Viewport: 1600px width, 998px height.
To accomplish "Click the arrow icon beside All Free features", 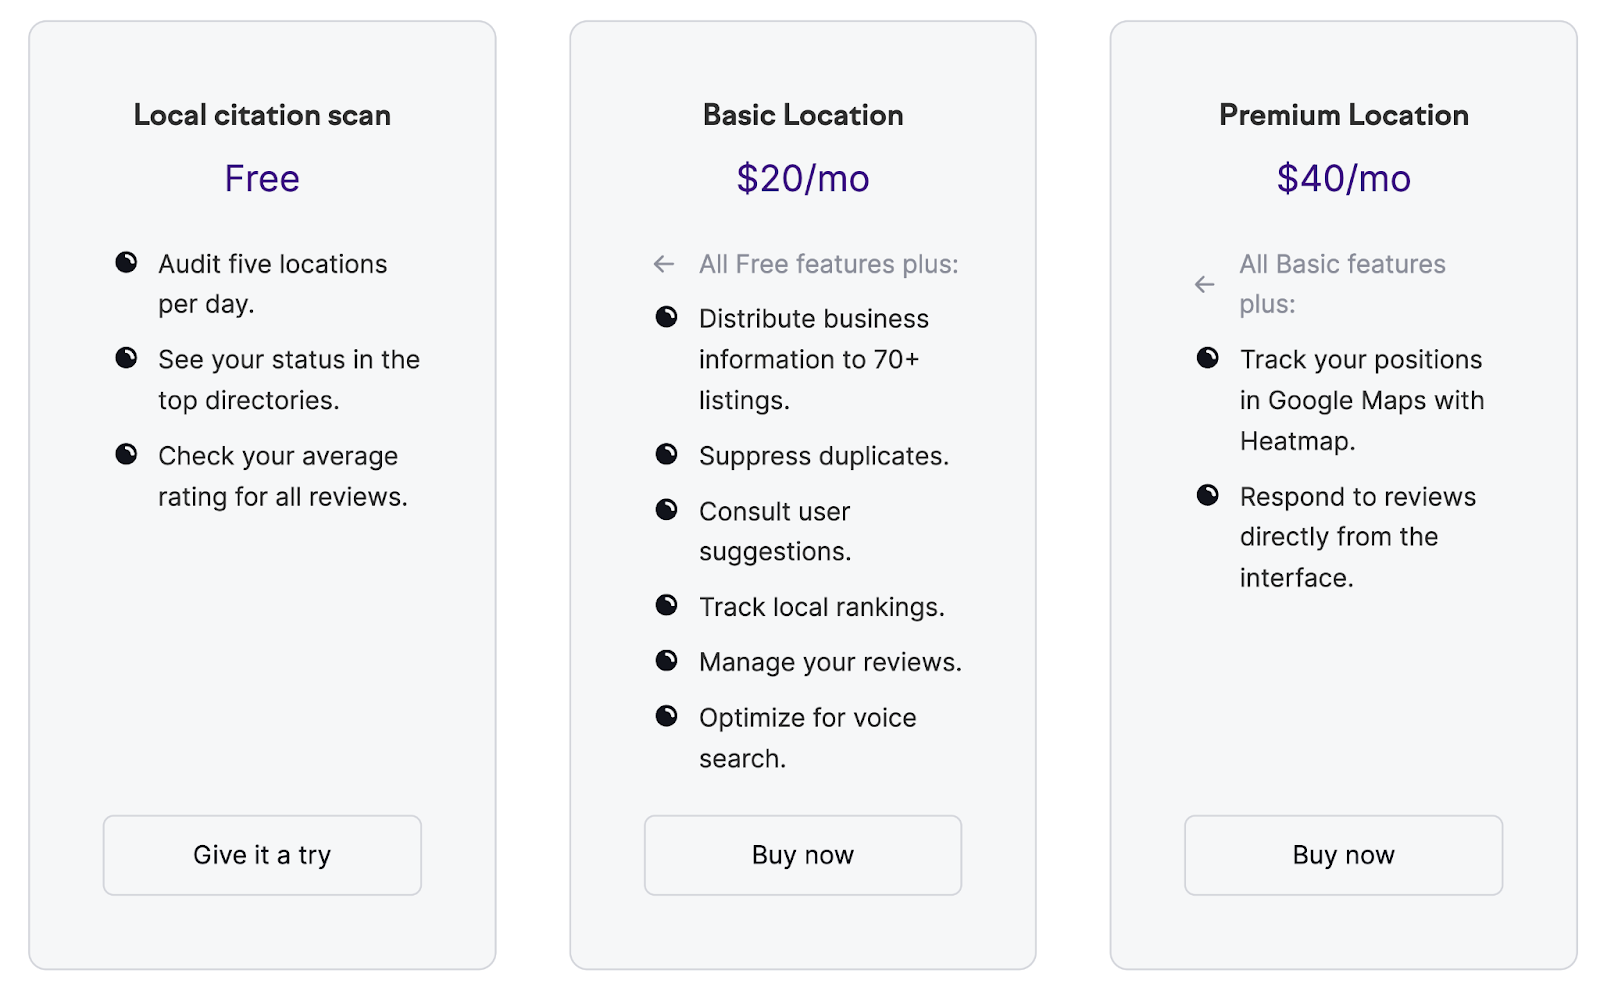I will coord(664,264).
